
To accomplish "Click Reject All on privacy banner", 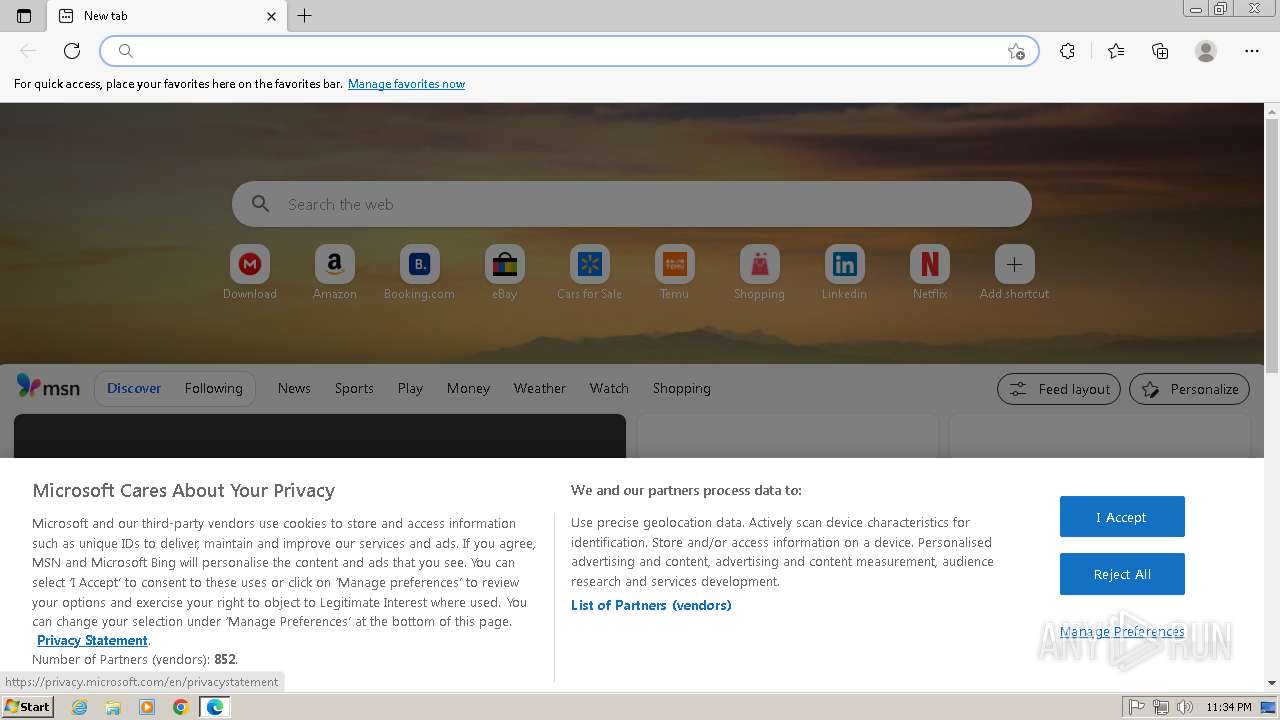I will 1122,574.
